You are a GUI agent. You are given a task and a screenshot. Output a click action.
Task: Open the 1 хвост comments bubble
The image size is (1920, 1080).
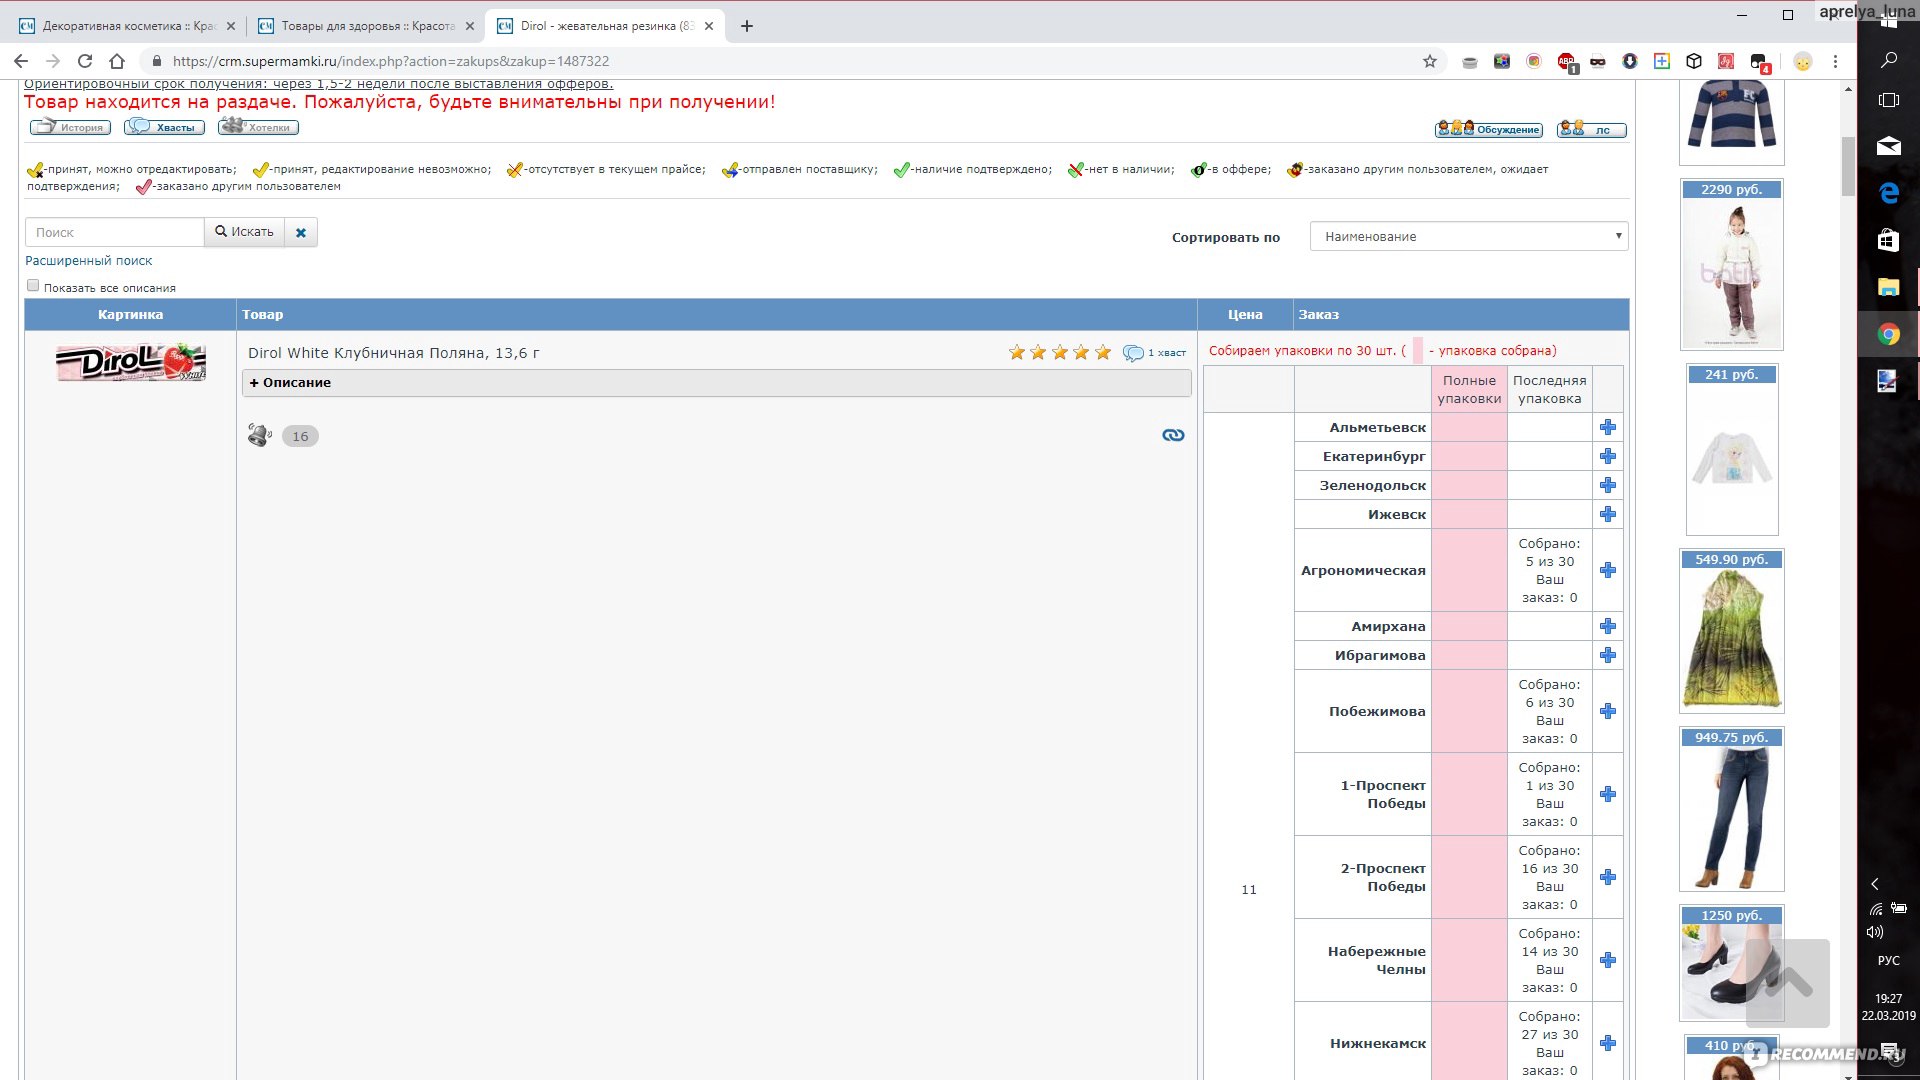[1154, 353]
